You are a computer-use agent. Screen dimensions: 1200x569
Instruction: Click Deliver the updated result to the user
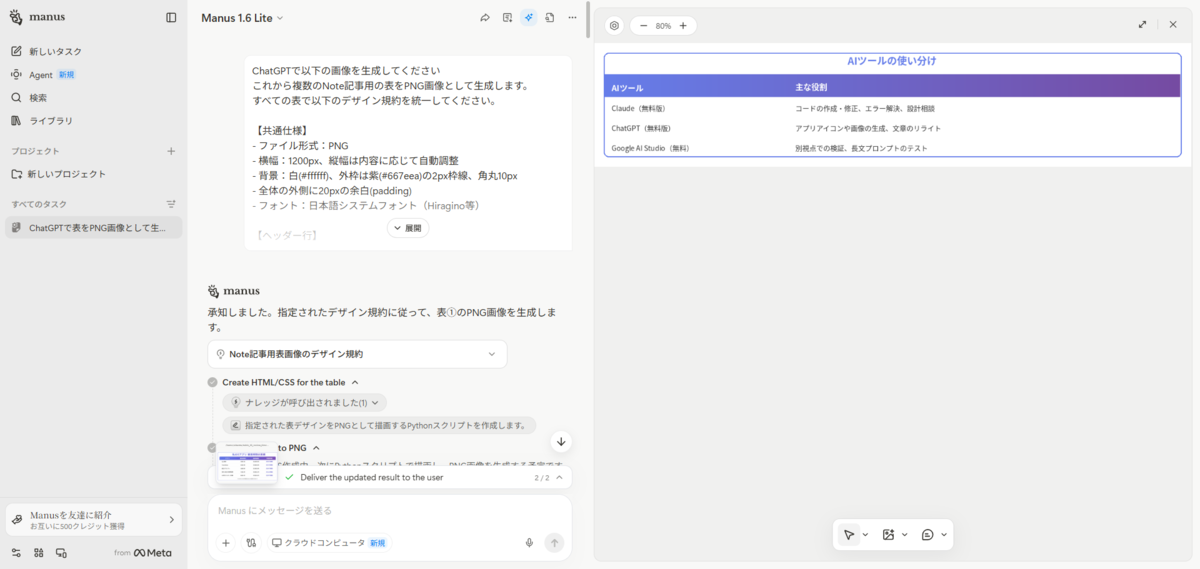[371, 478]
